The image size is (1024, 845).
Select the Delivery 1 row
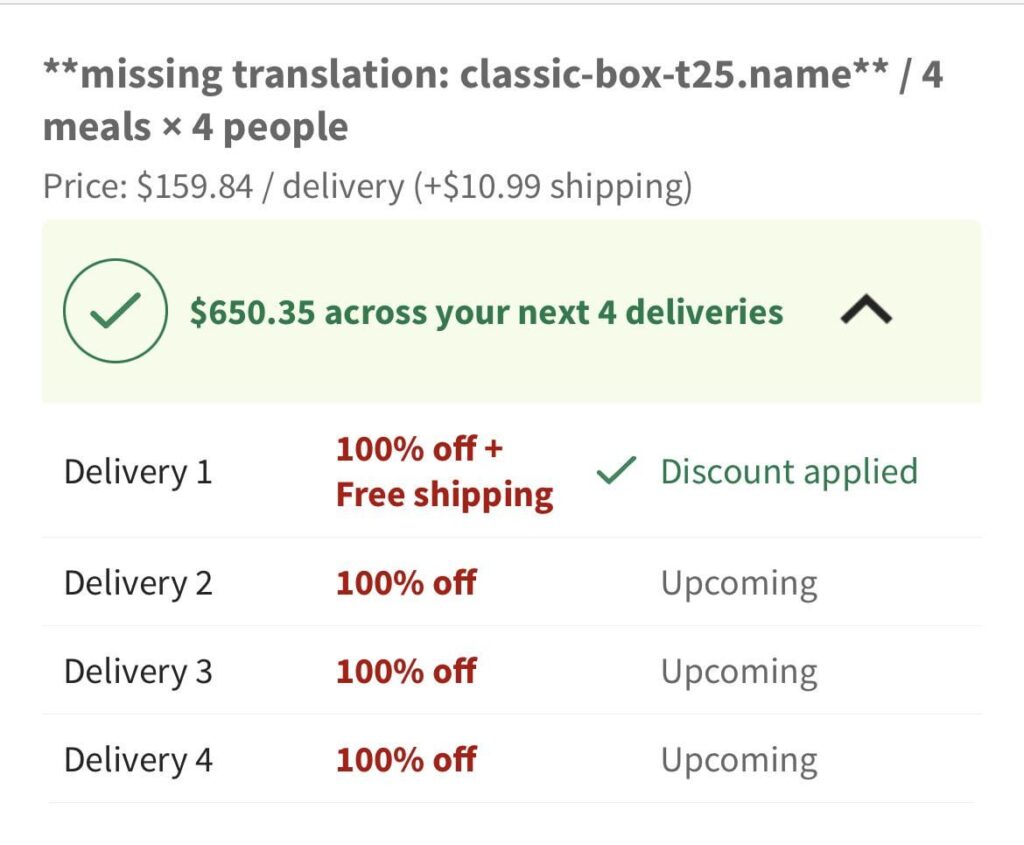pos(137,471)
